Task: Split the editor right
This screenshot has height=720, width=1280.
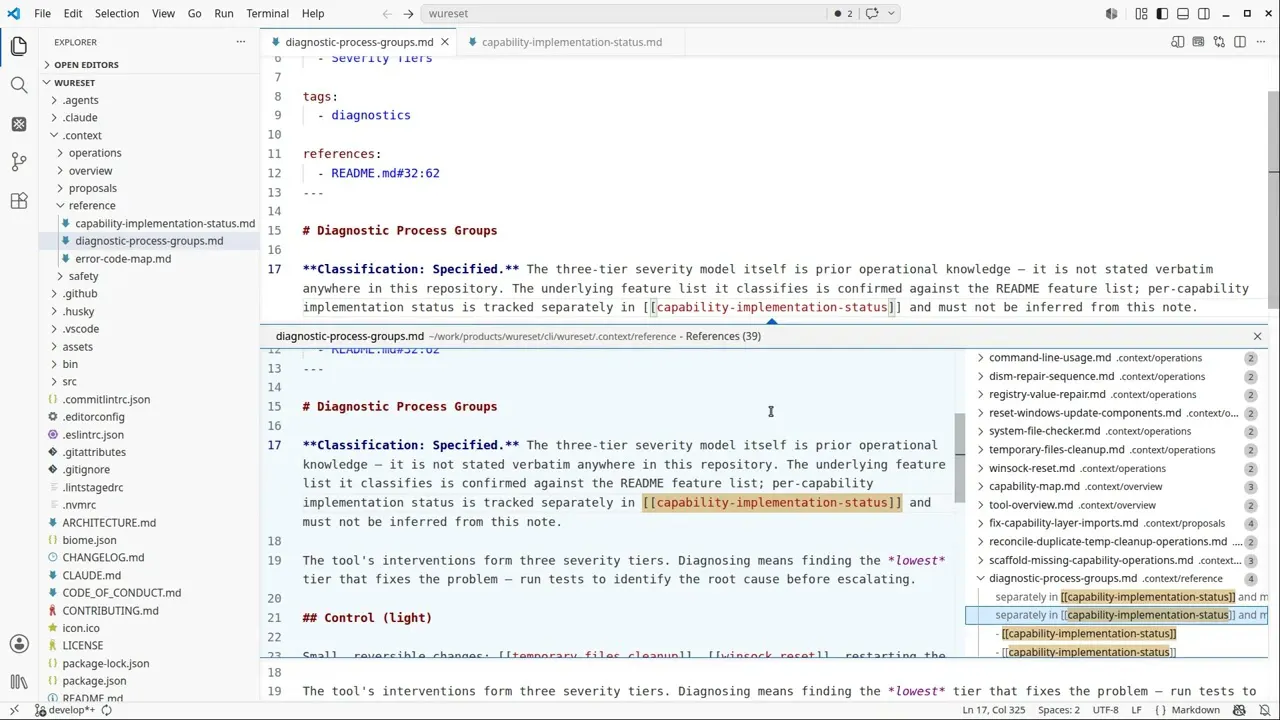Action: pos(1240,42)
